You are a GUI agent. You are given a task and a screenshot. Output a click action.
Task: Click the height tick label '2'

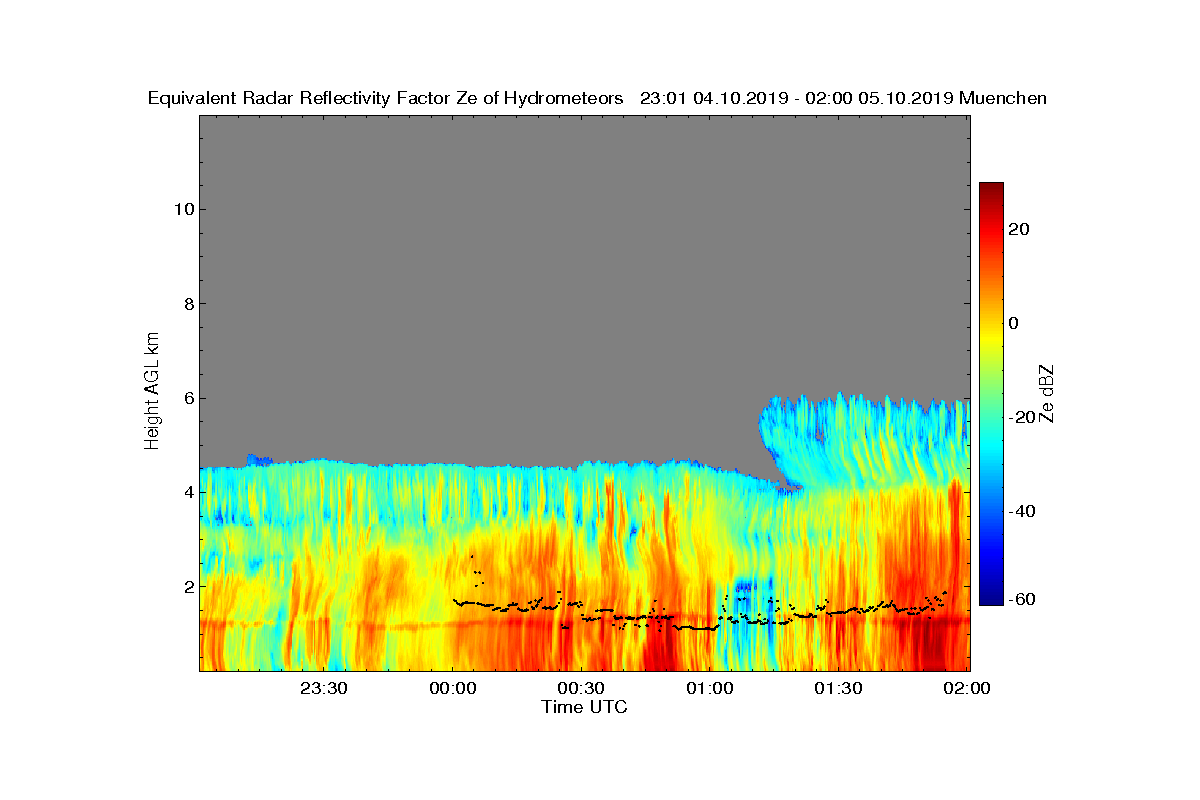pos(187,586)
